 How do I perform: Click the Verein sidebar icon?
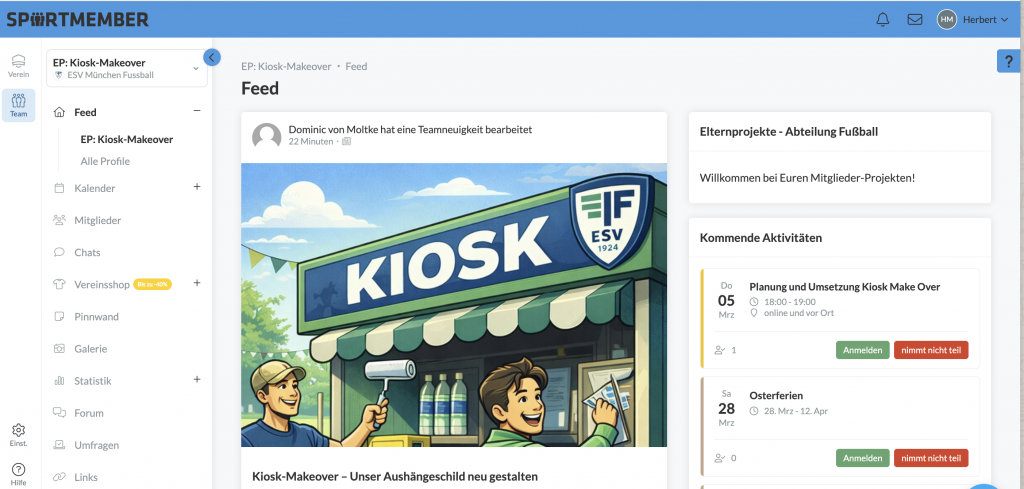tap(19, 66)
